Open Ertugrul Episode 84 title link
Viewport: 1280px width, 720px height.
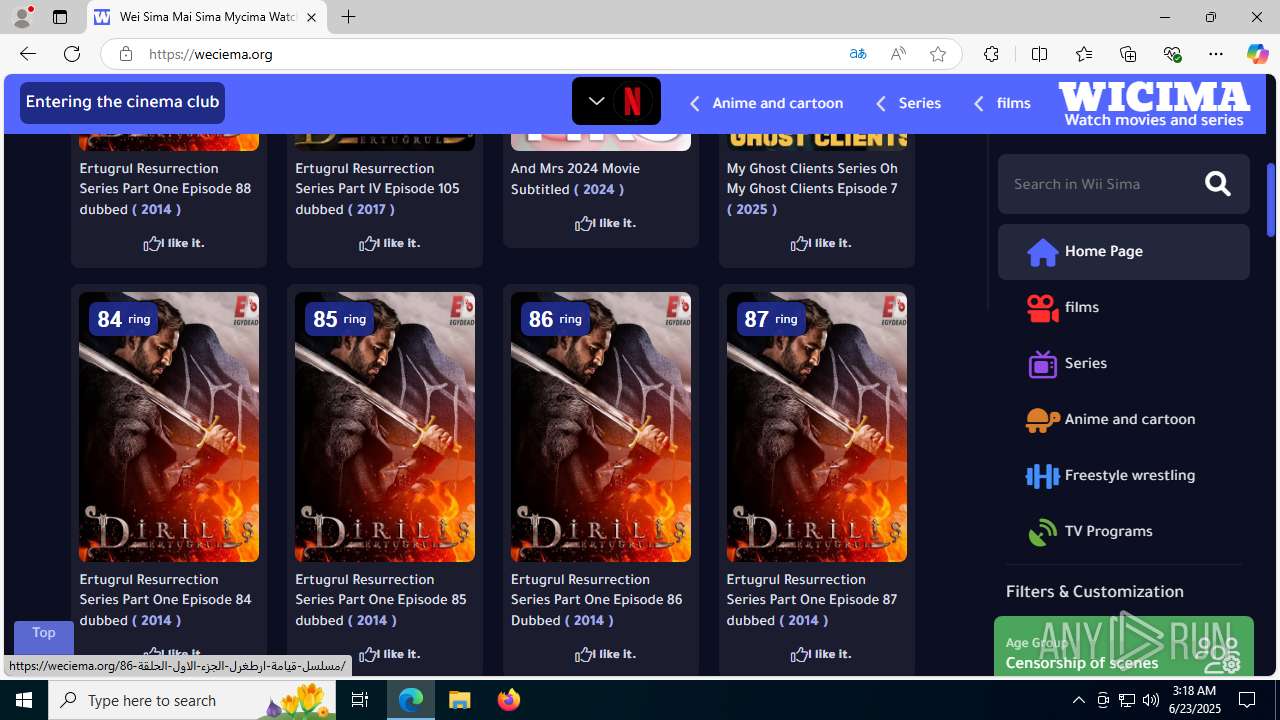point(166,599)
